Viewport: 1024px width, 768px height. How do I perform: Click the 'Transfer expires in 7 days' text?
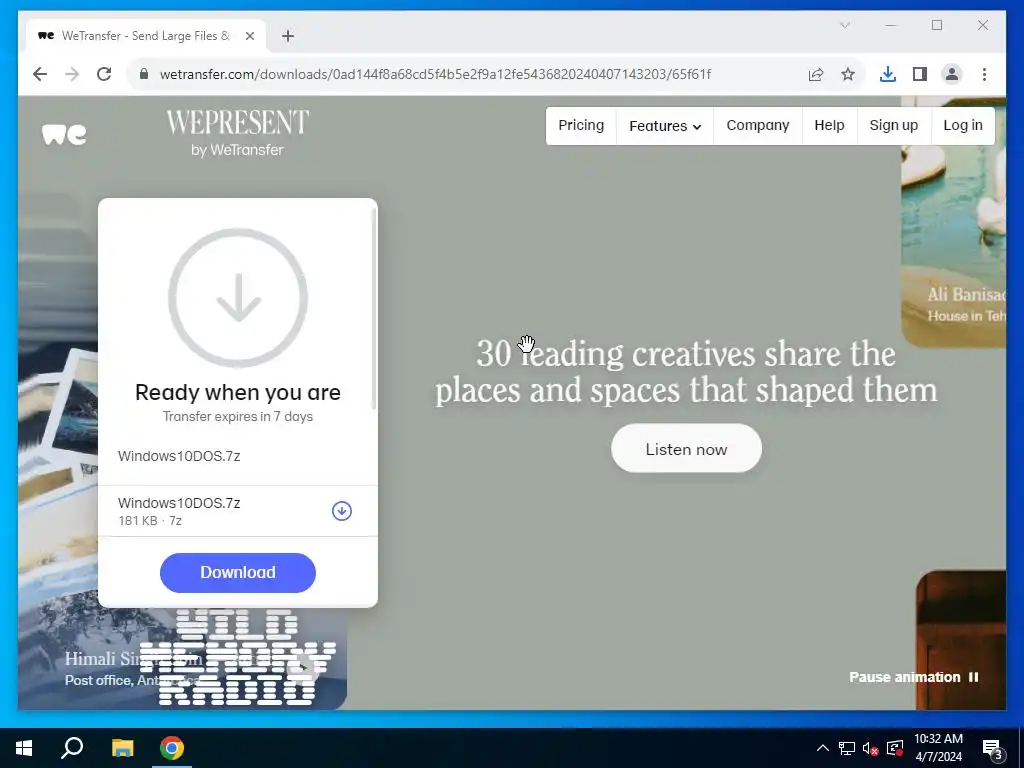tap(238, 417)
